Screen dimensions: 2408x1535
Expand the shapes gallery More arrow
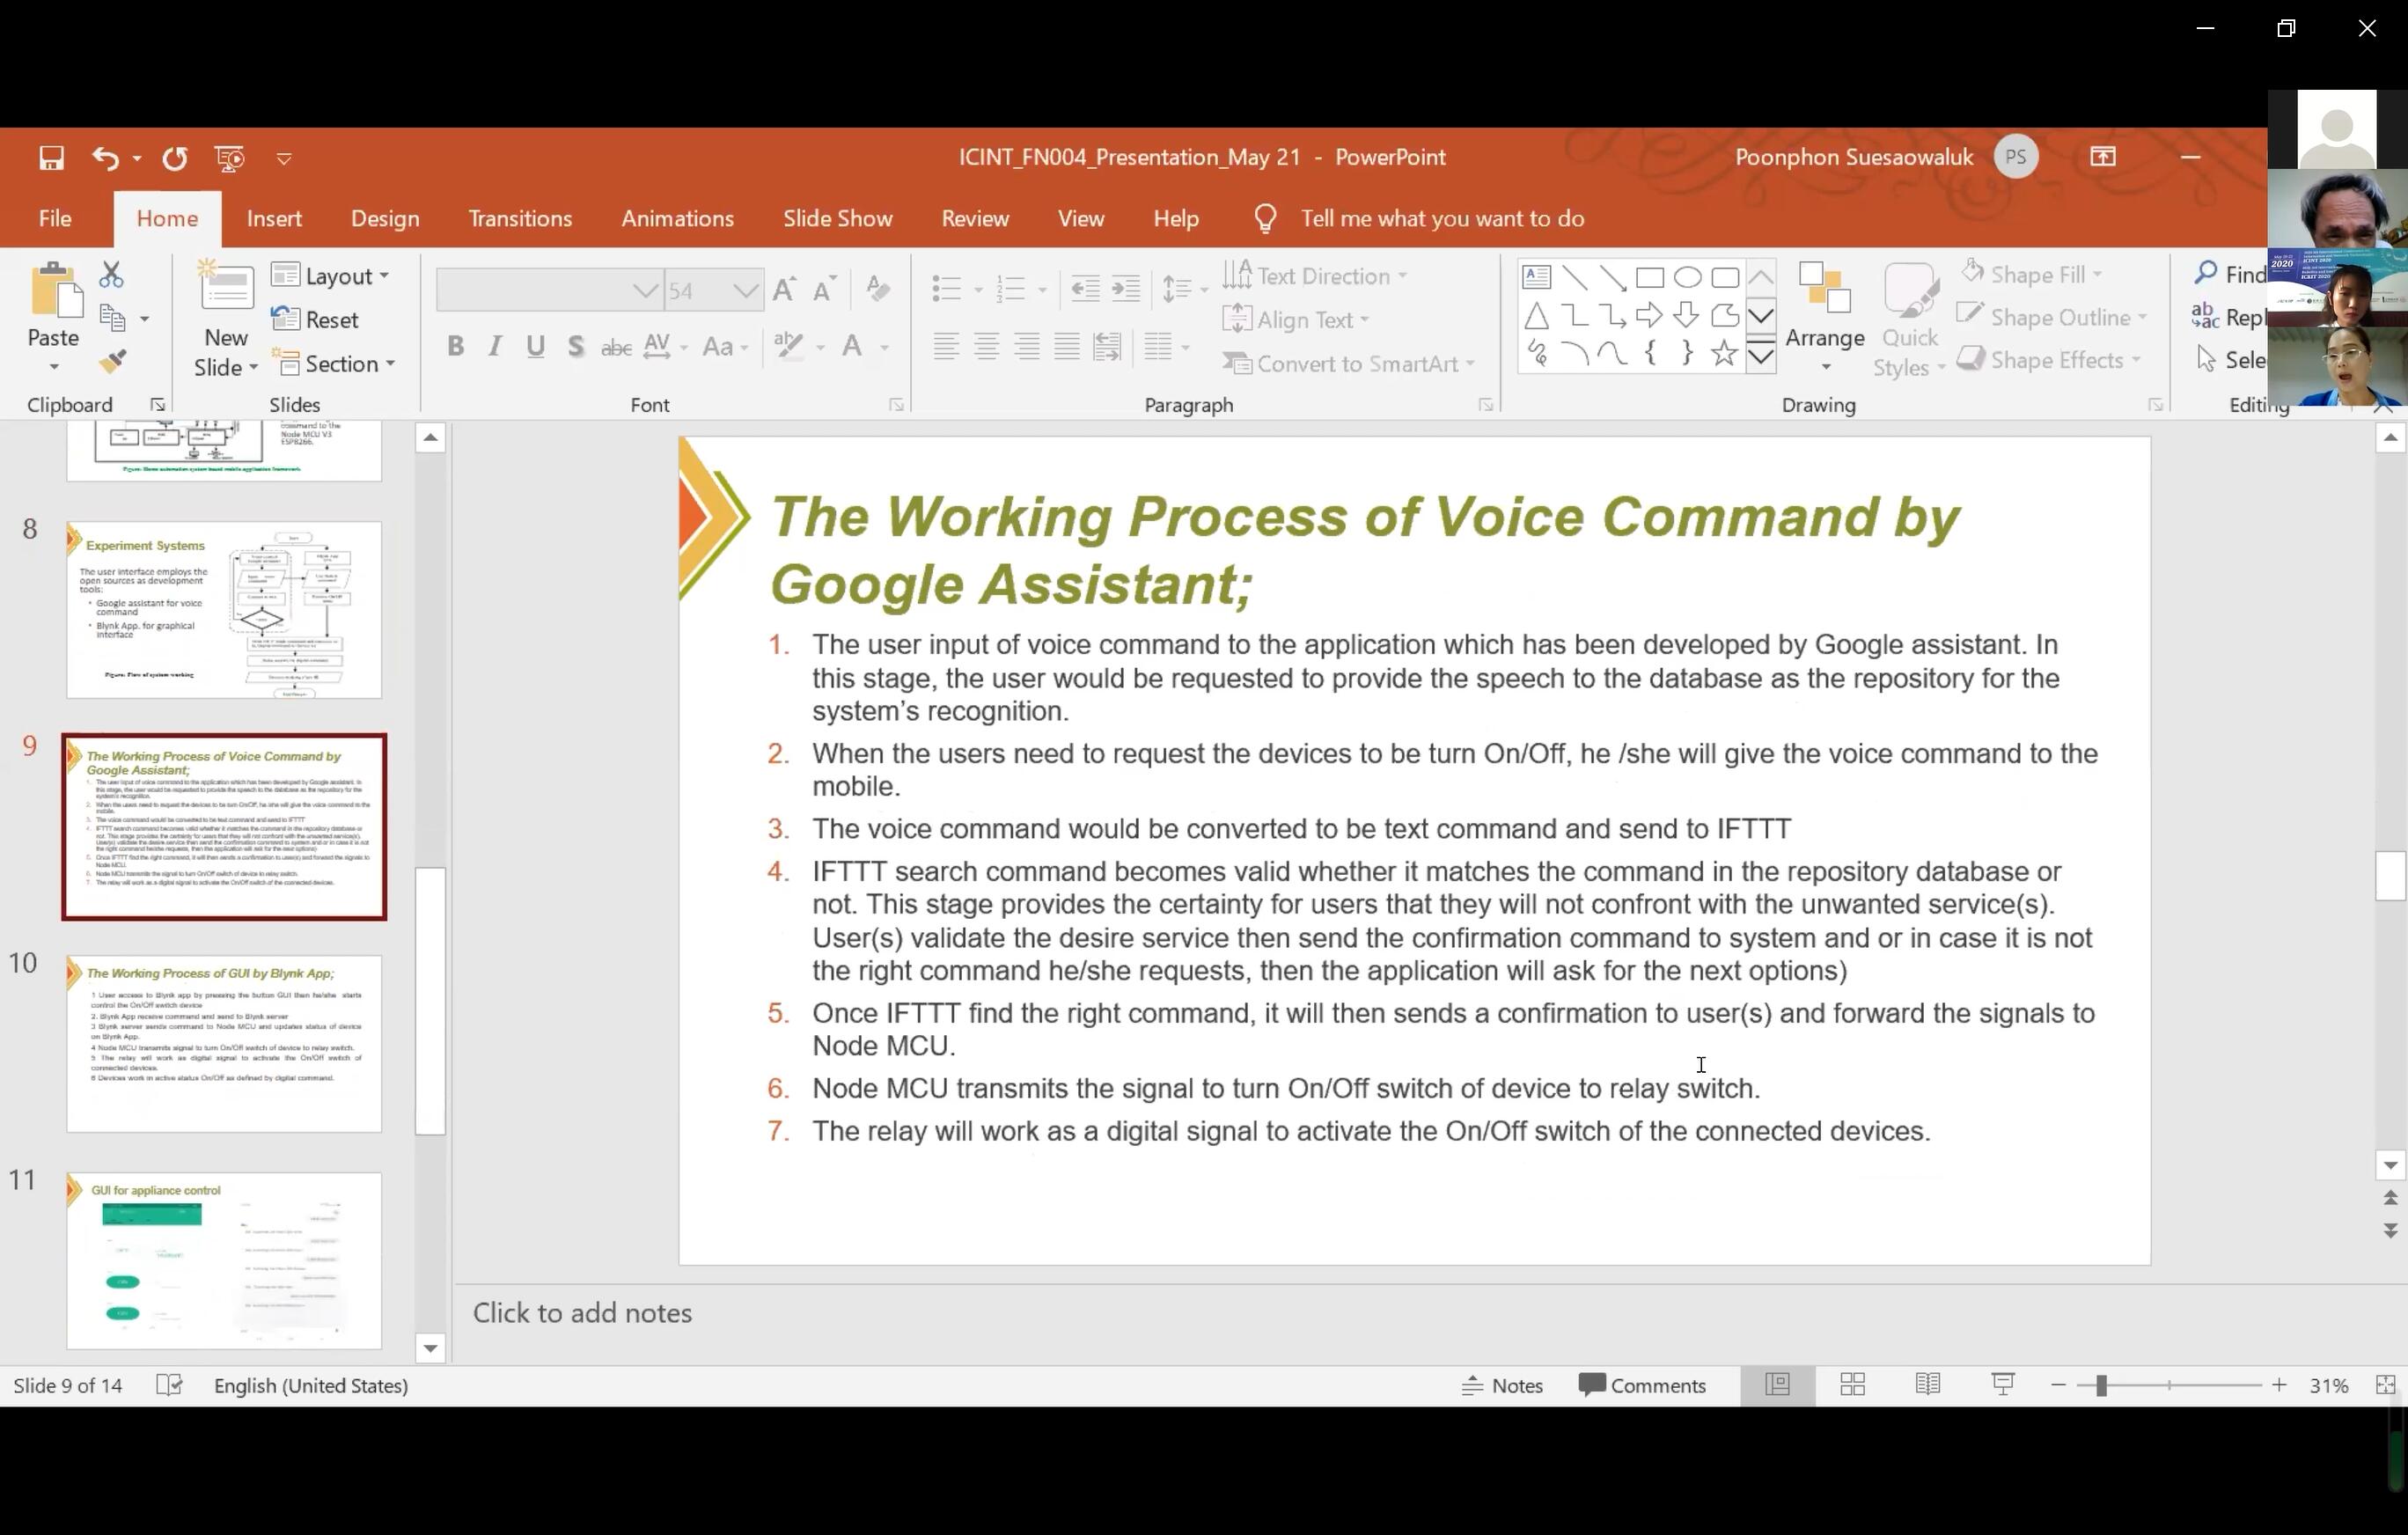pyautogui.click(x=1761, y=355)
